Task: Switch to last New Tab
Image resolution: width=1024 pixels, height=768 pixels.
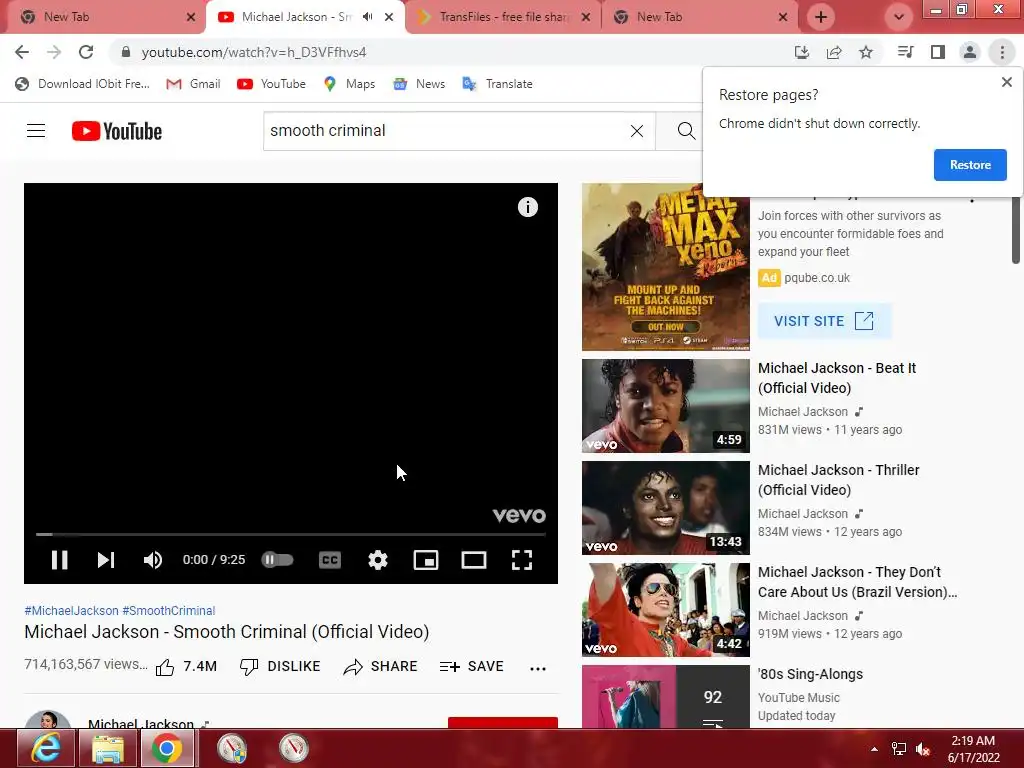Action: point(698,17)
